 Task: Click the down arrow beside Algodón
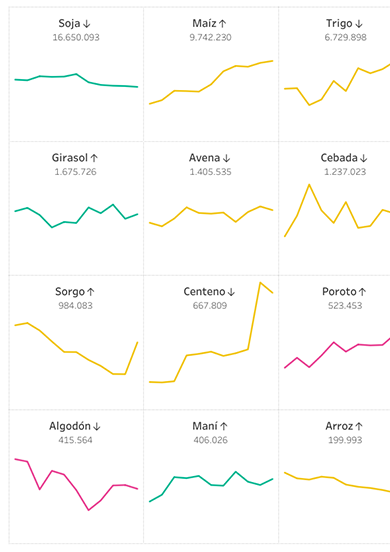point(97,427)
